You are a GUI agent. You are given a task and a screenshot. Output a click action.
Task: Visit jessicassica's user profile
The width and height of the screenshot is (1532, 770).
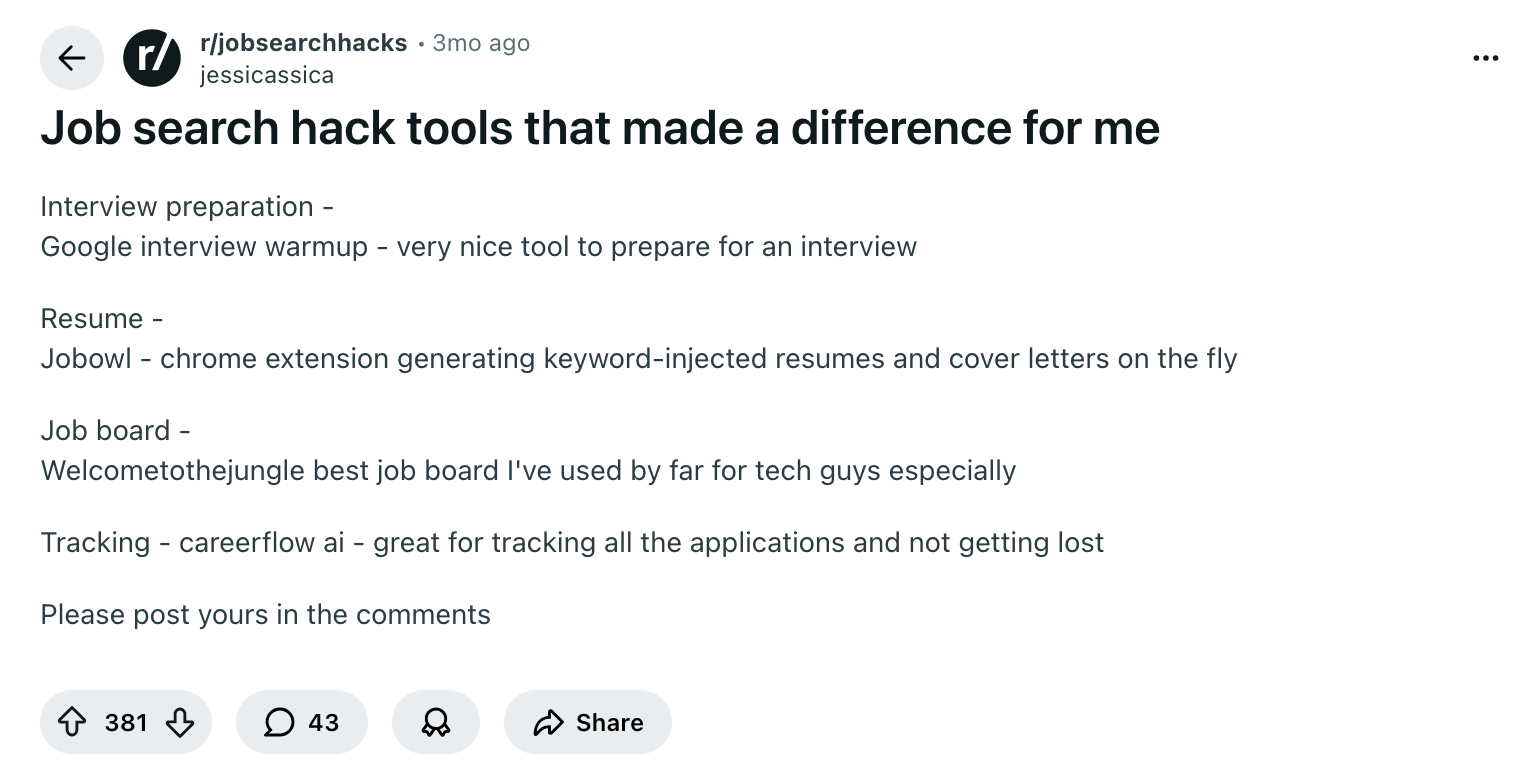267,75
